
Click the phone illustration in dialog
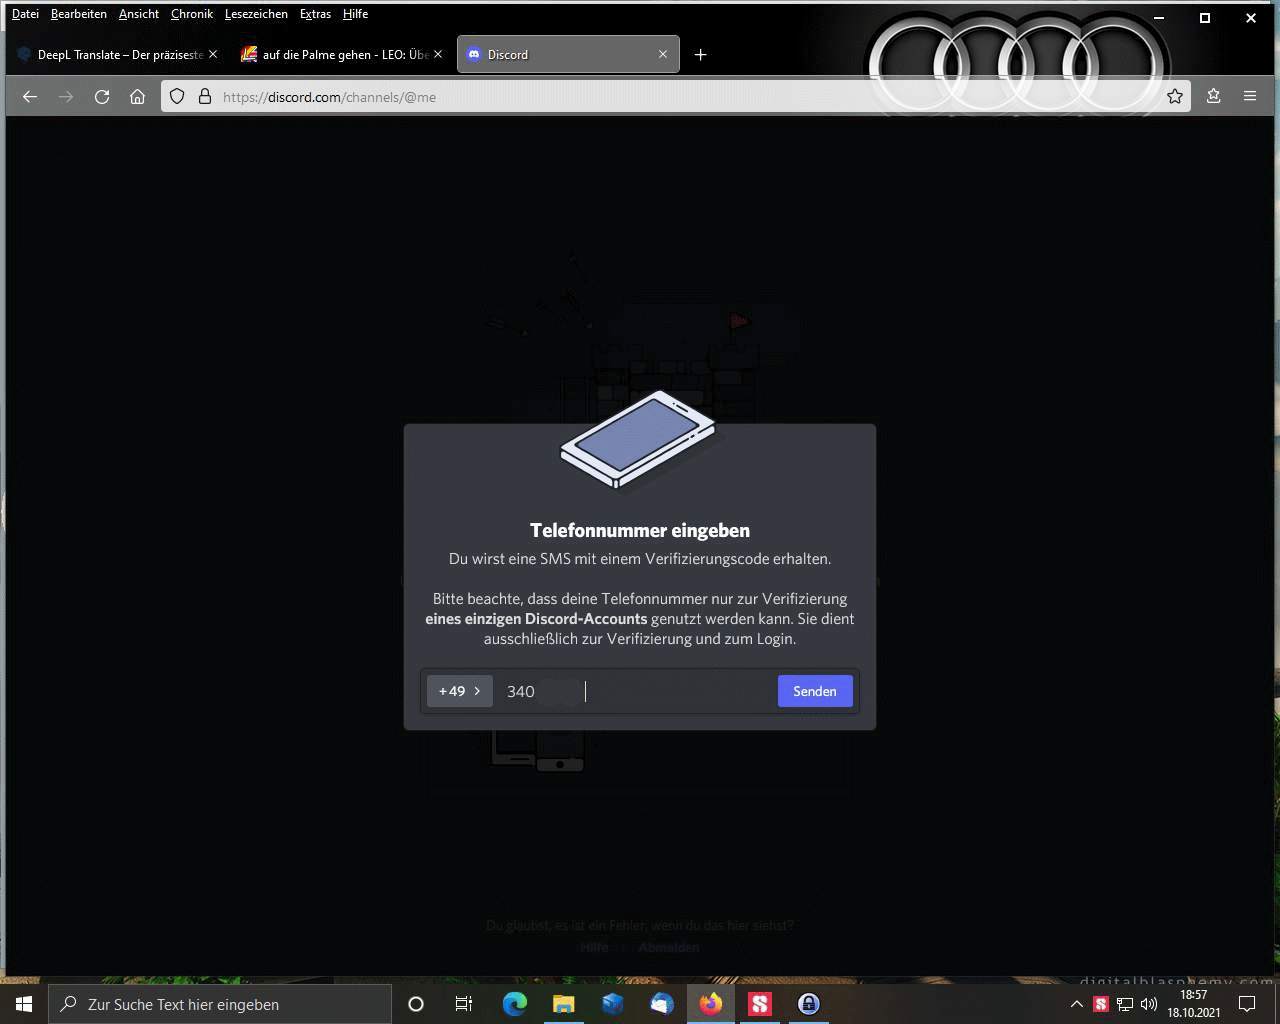(x=638, y=440)
